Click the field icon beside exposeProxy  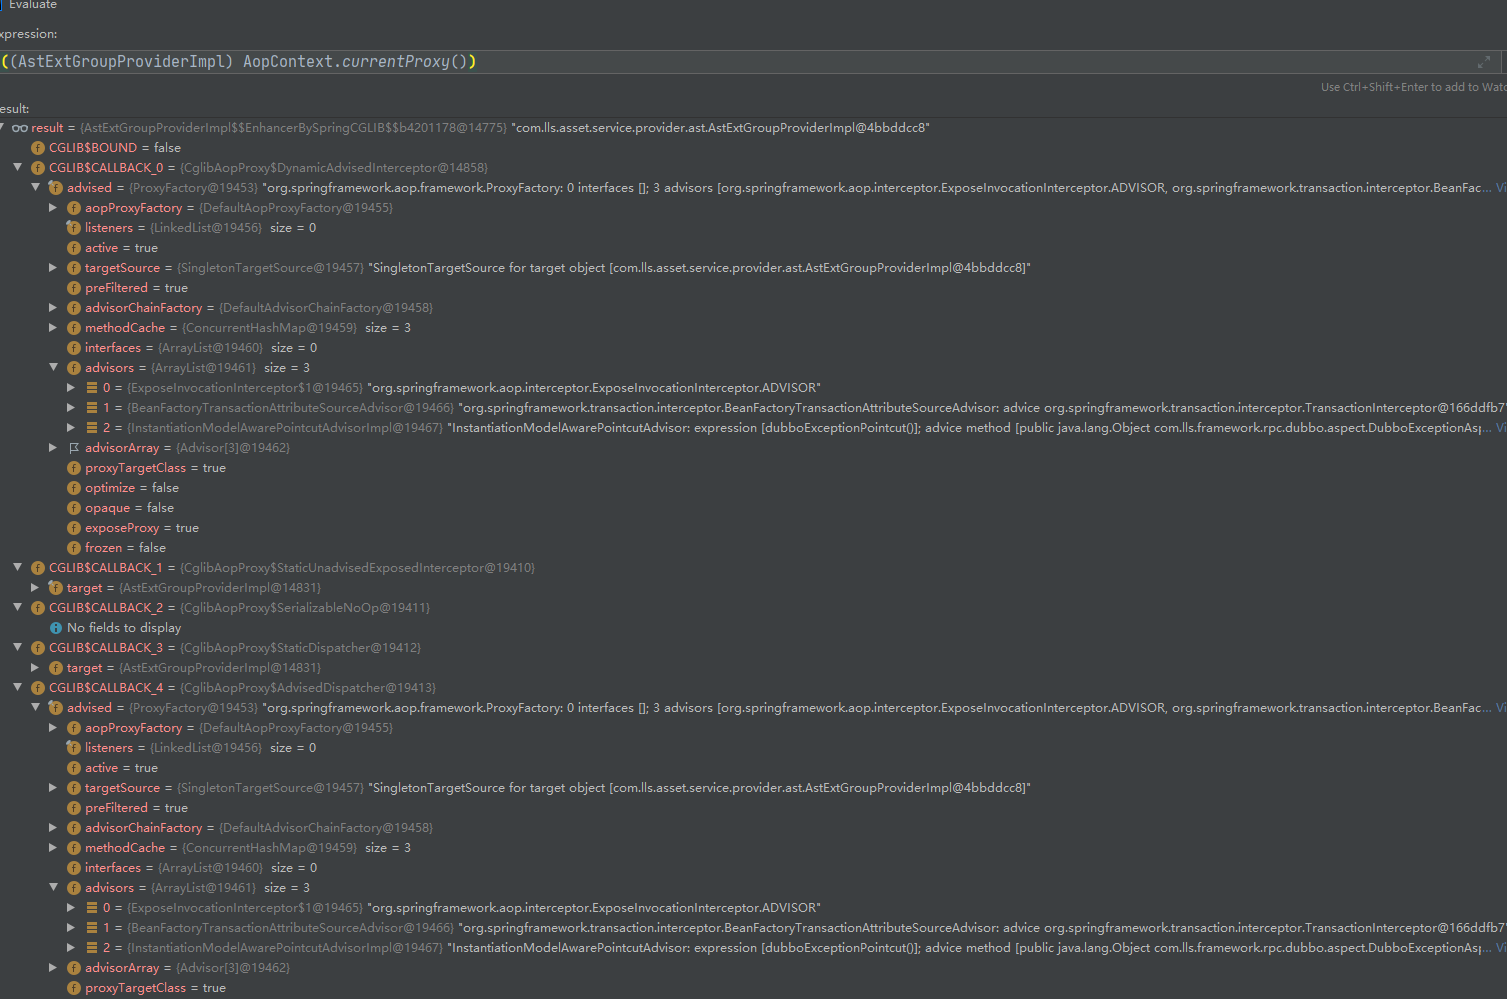(73, 527)
